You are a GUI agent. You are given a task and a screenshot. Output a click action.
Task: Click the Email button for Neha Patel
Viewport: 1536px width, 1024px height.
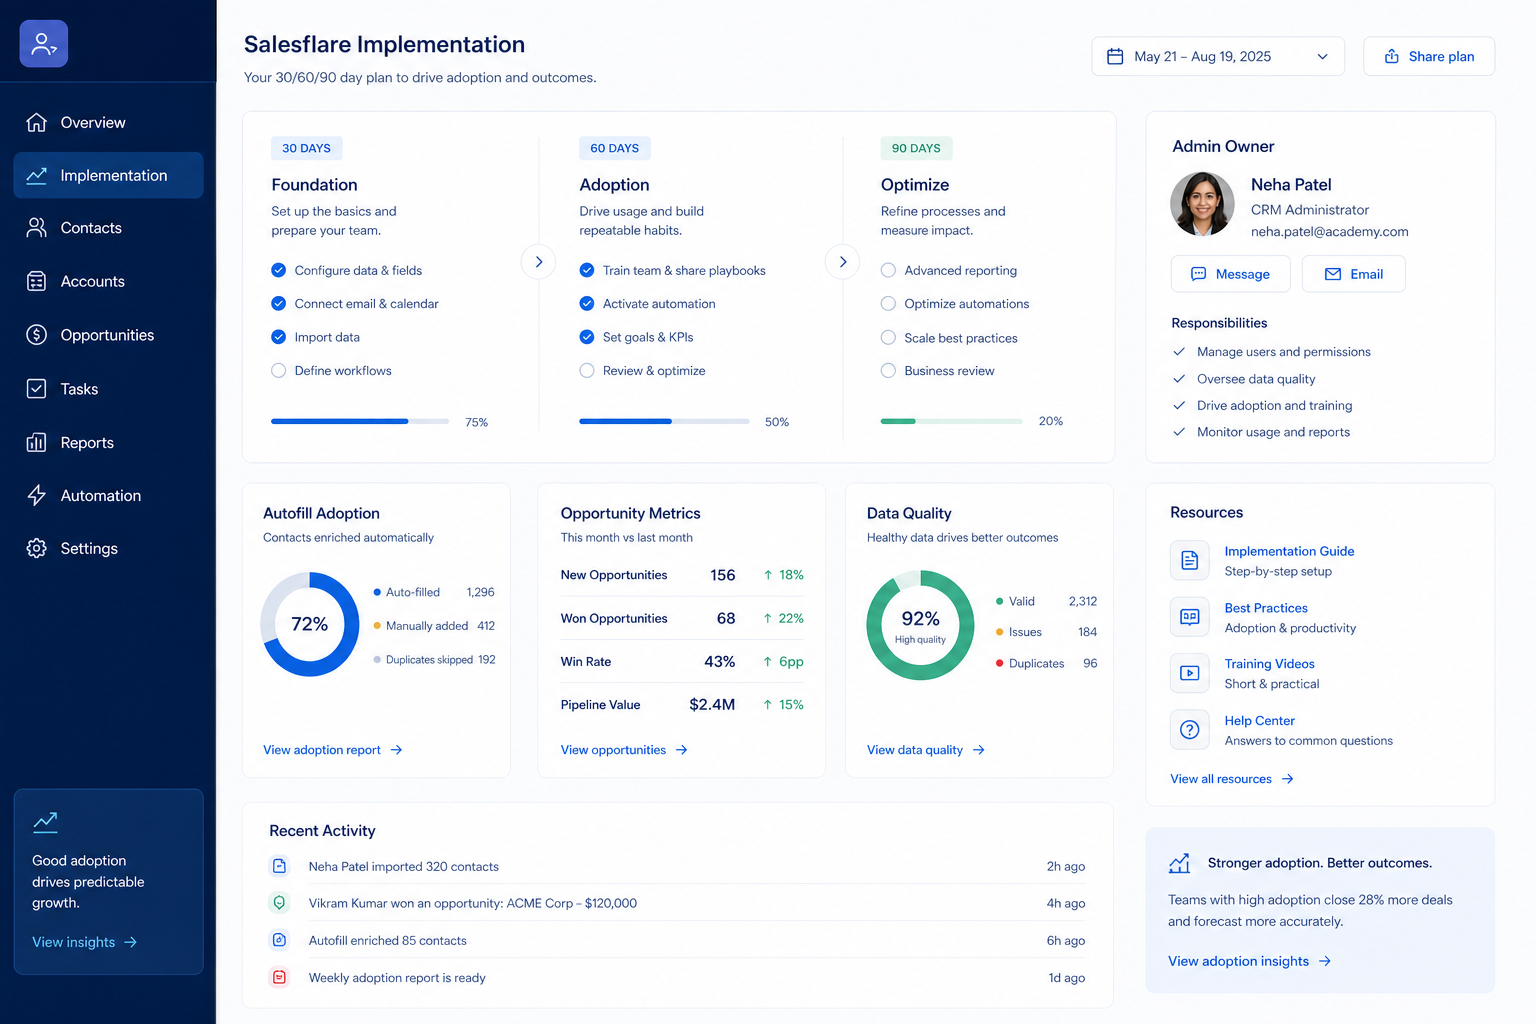click(1354, 274)
